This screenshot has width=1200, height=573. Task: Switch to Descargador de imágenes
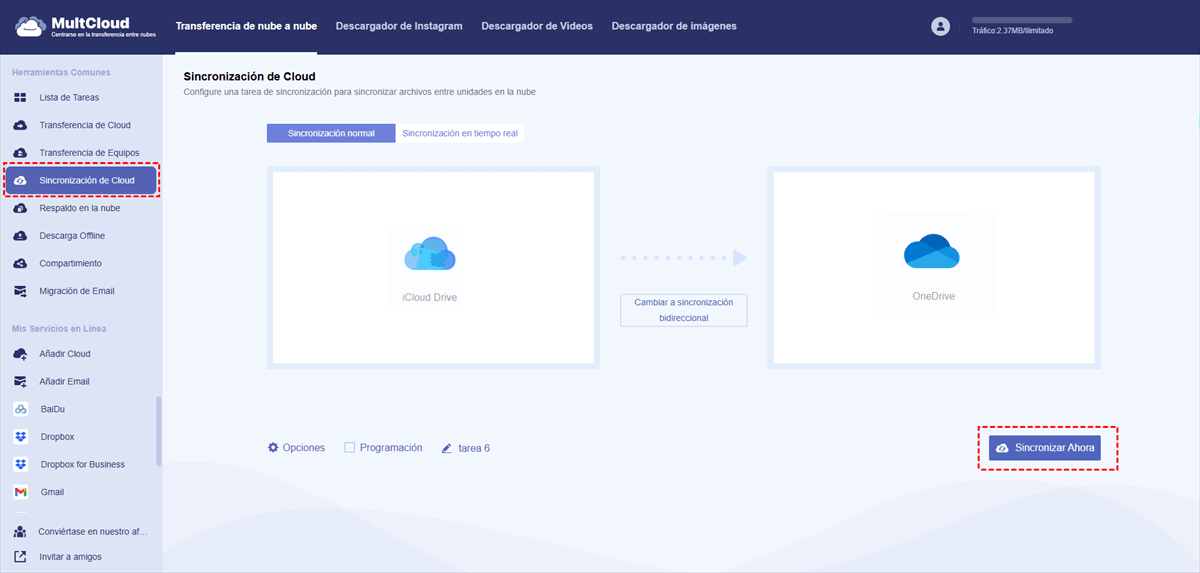point(674,26)
